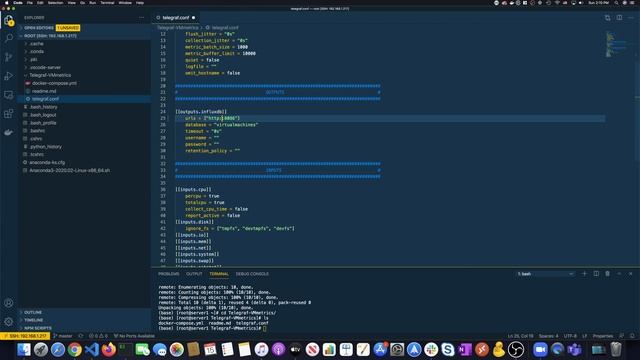Viewport: 640px width, 360px height.
Task: Open the Docker view in activity bar
Action: pos(9,132)
